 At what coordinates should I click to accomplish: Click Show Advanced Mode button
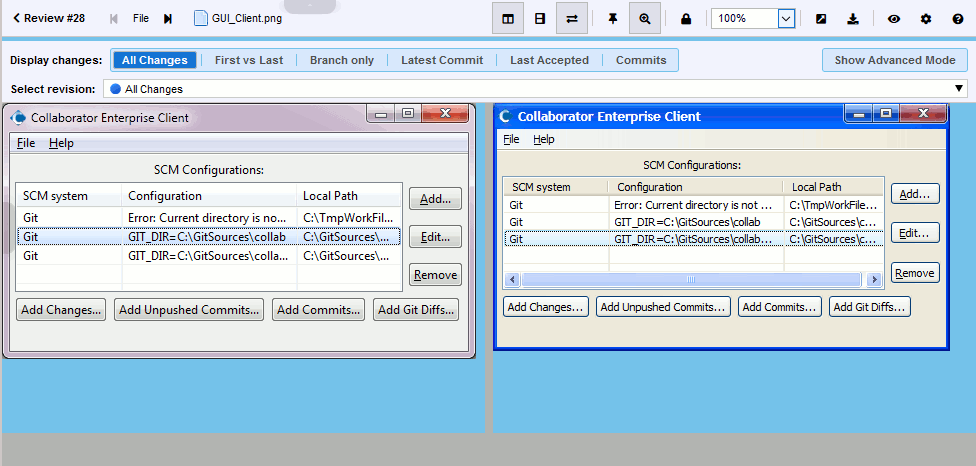click(x=894, y=60)
